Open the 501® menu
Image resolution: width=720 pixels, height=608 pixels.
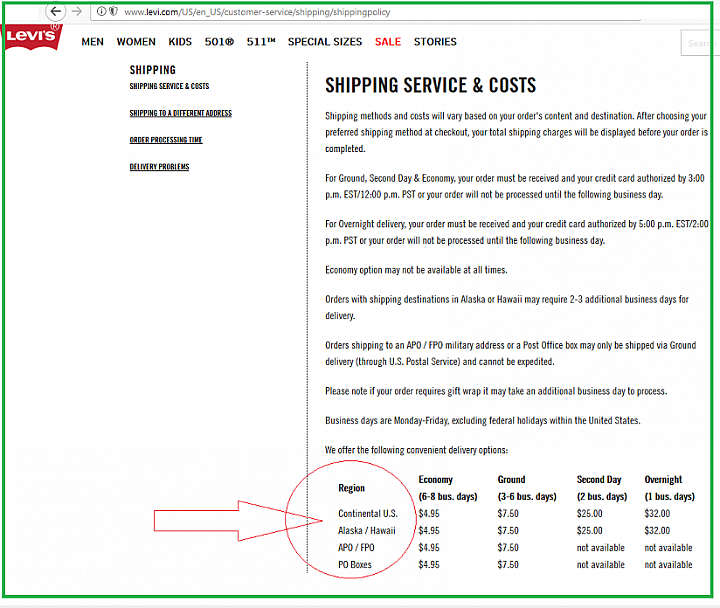[219, 42]
